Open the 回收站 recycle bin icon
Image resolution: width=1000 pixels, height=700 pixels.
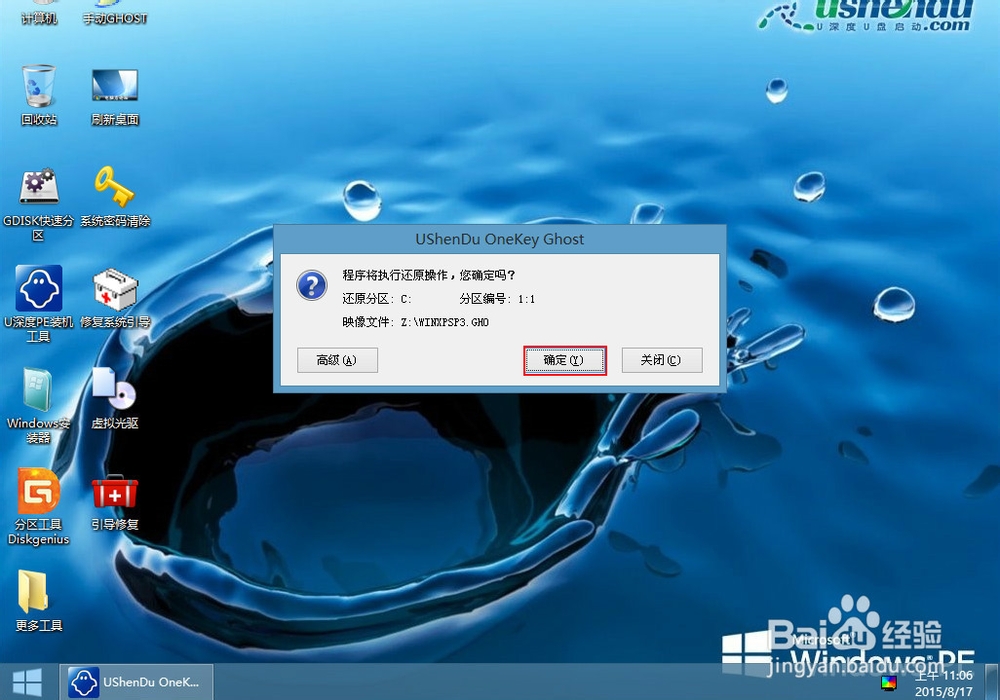pyautogui.click(x=38, y=94)
